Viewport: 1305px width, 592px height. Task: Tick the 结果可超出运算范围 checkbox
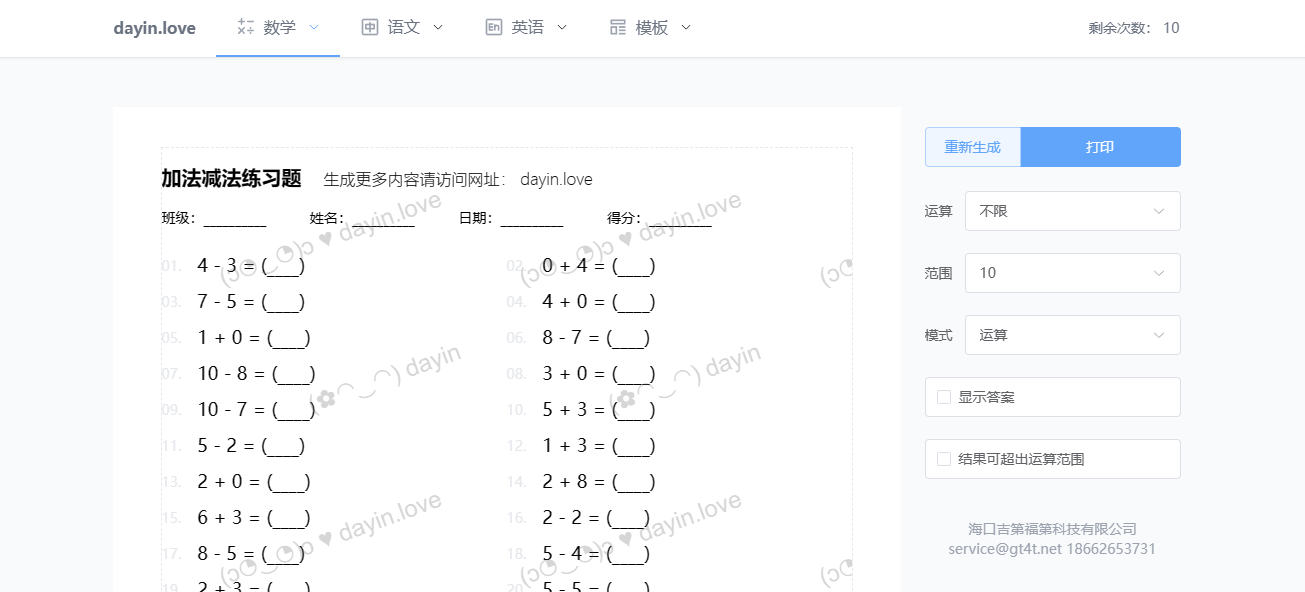(944, 459)
